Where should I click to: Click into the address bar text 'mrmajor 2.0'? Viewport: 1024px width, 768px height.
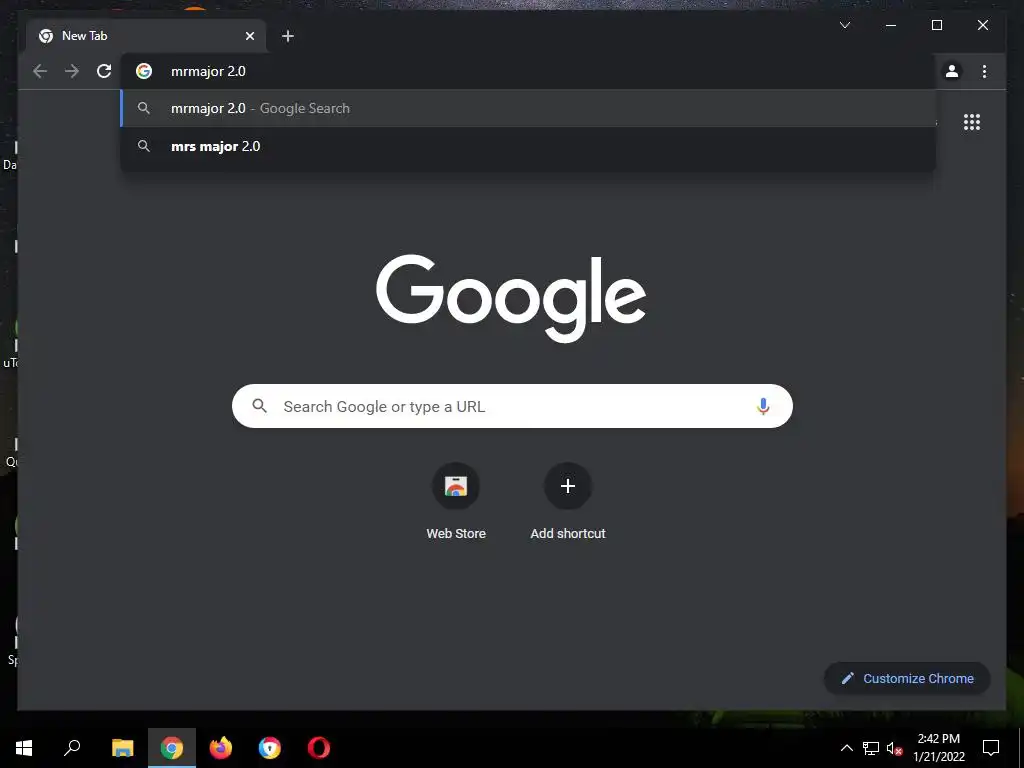[x=208, y=71]
